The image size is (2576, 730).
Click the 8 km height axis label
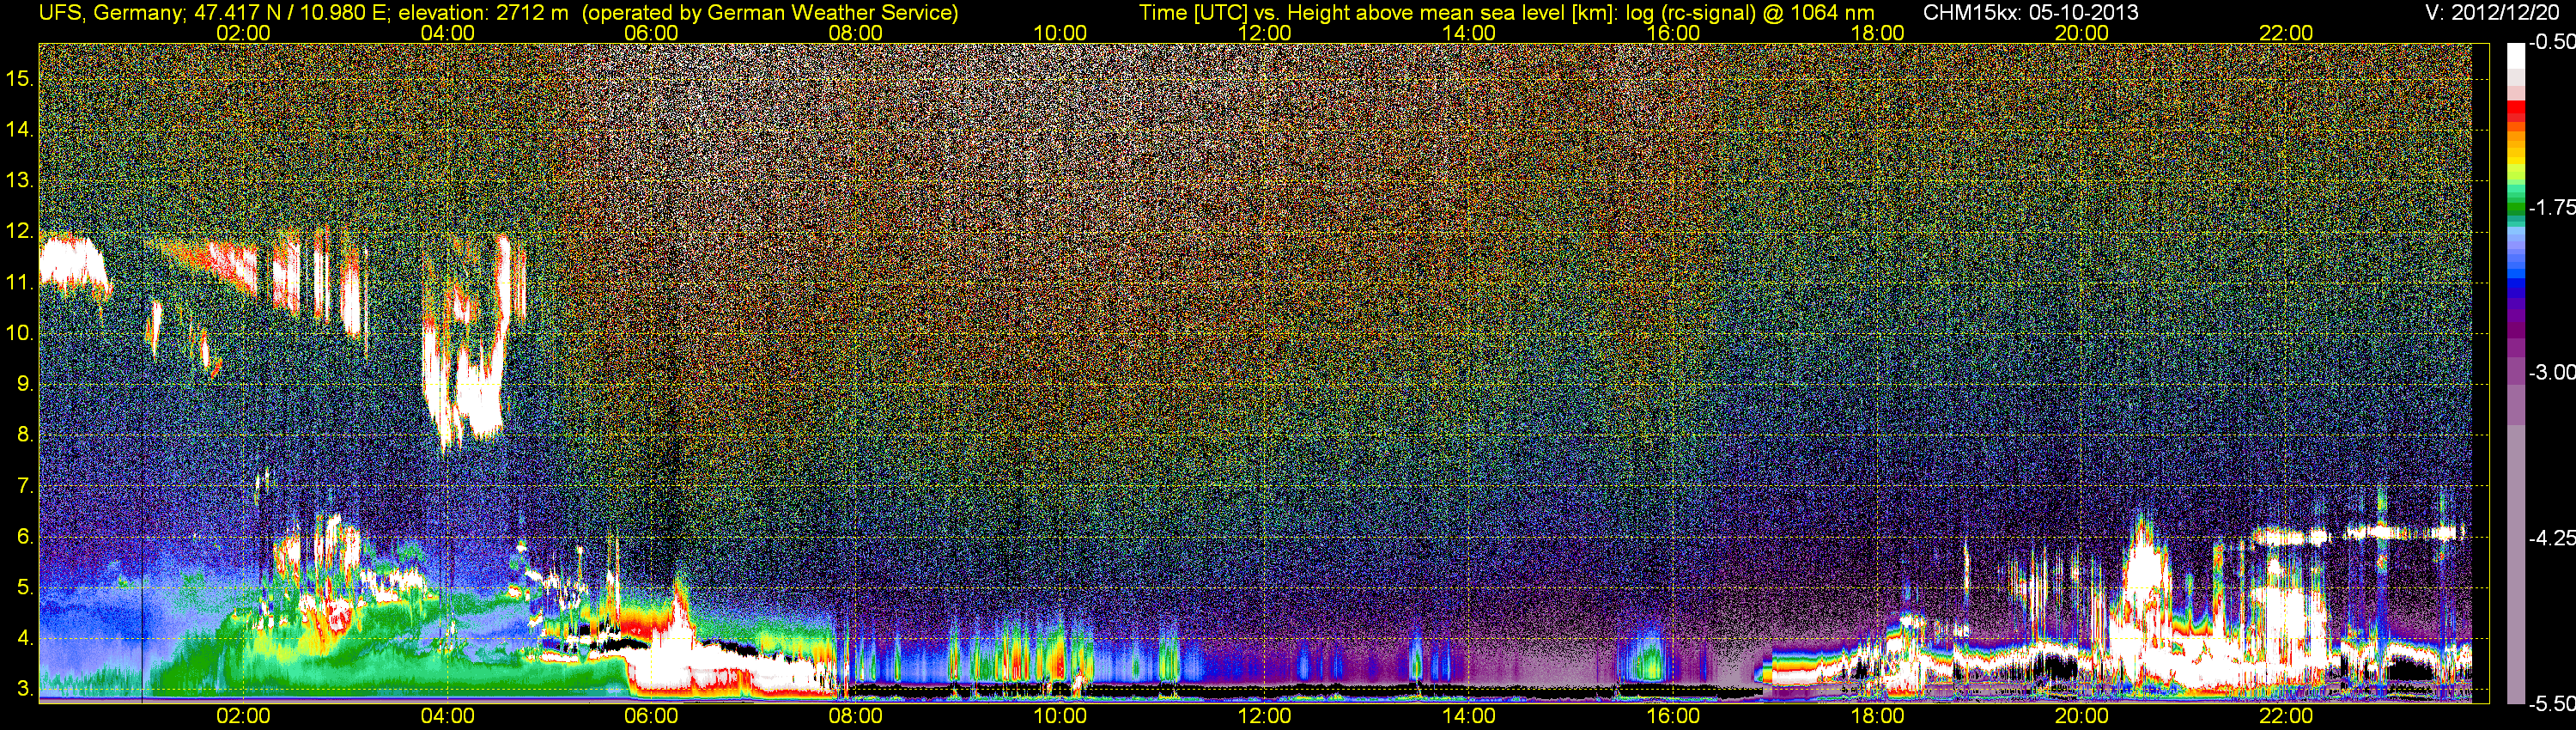point(24,436)
